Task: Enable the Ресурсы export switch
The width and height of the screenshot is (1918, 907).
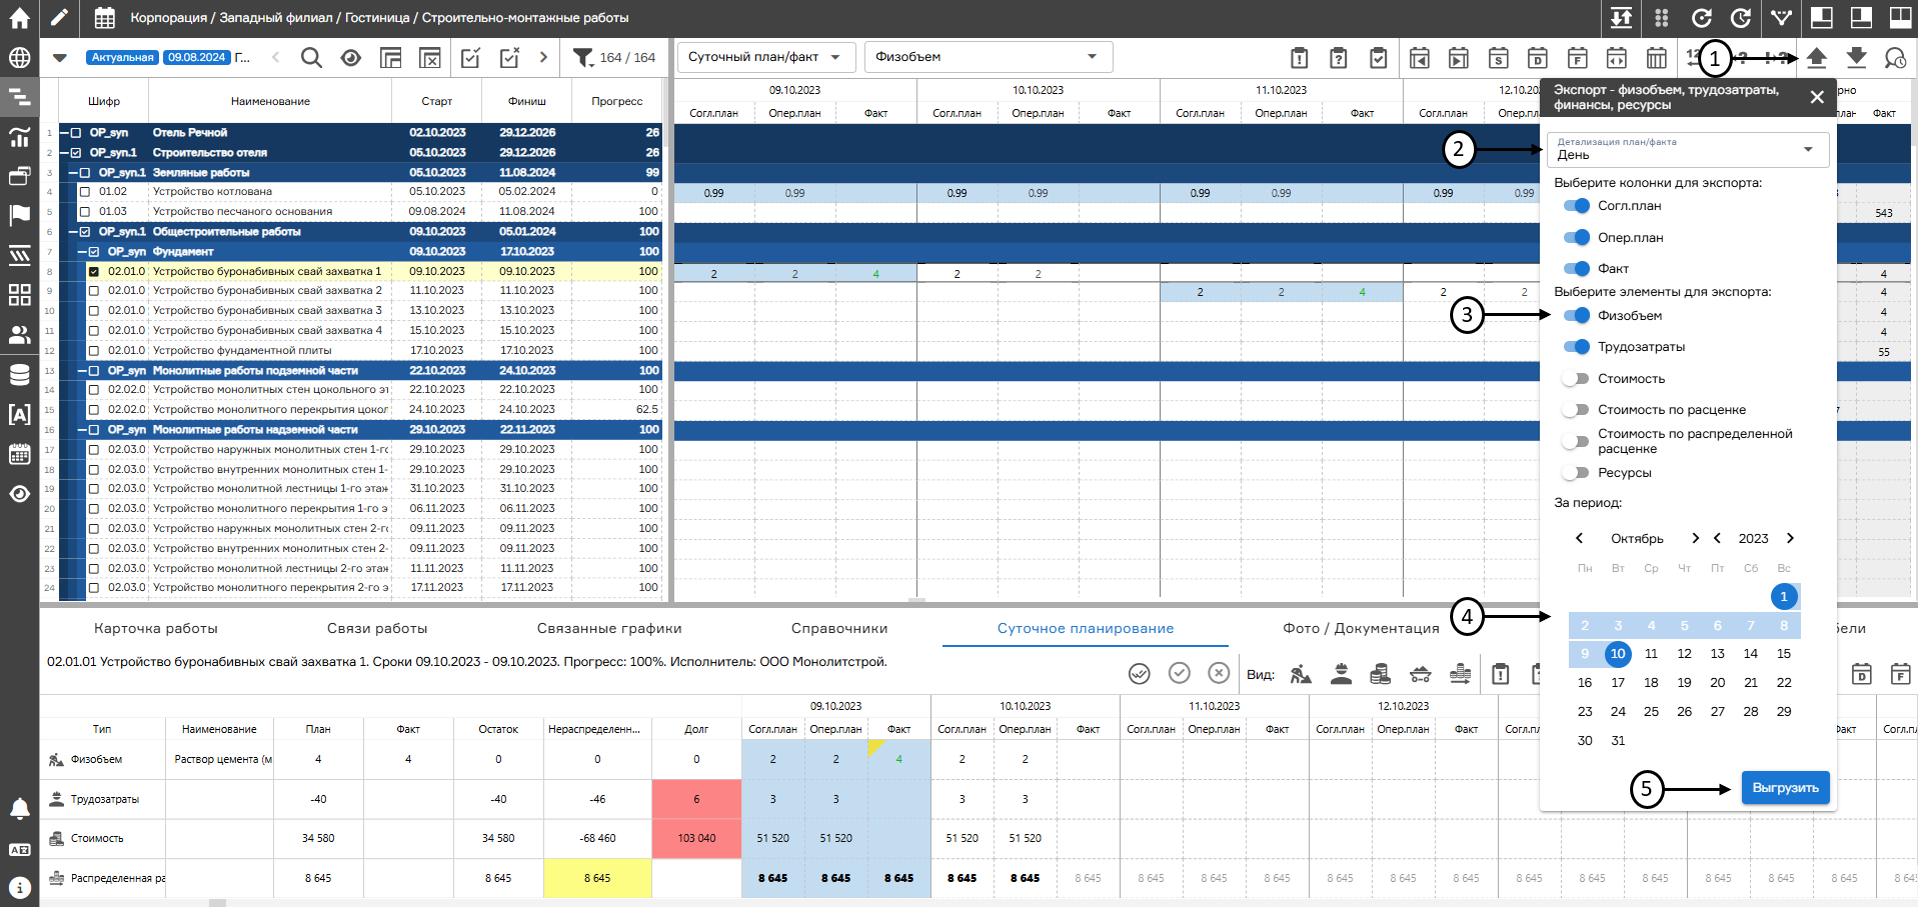Action: pyautogui.click(x=1577, y=473)
